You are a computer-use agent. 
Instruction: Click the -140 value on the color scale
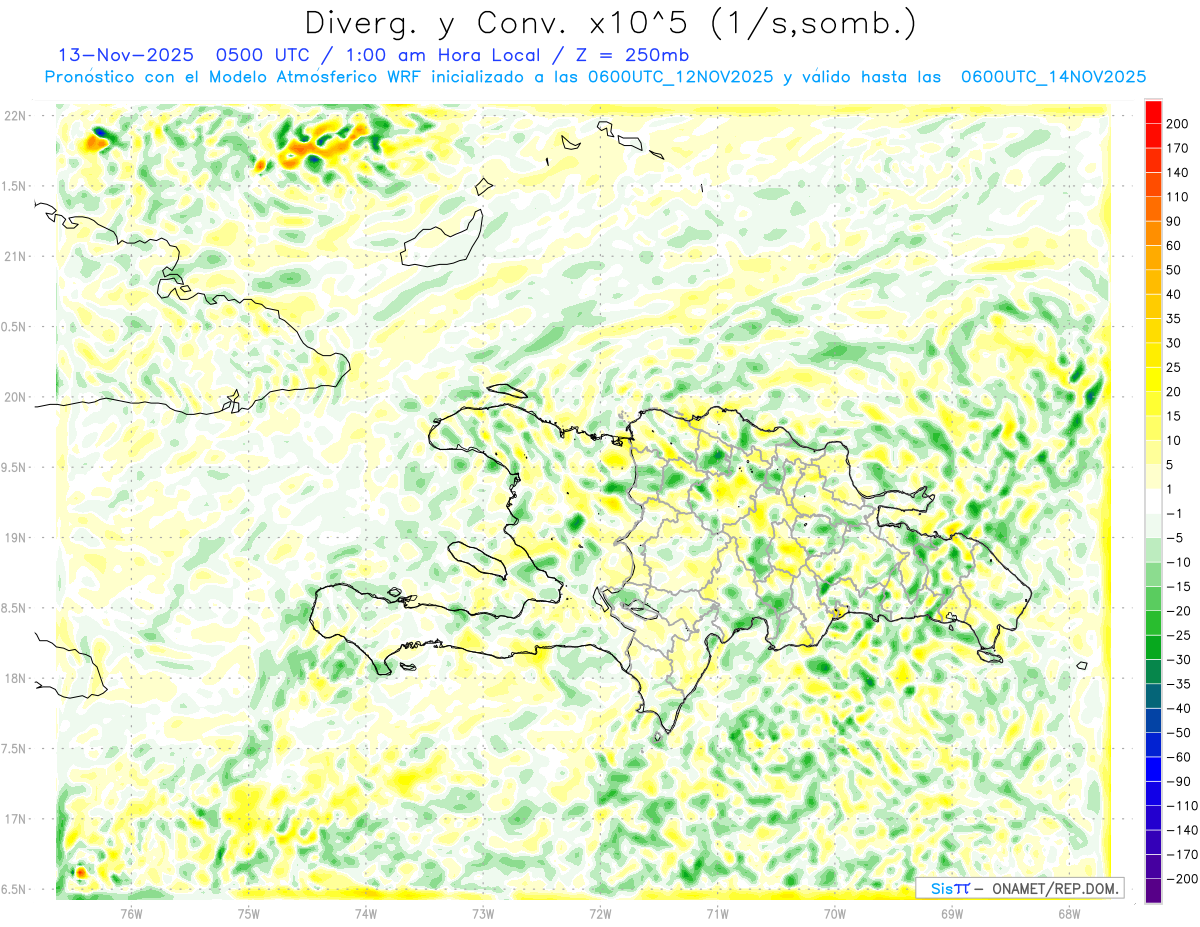tap(1183, 830)
